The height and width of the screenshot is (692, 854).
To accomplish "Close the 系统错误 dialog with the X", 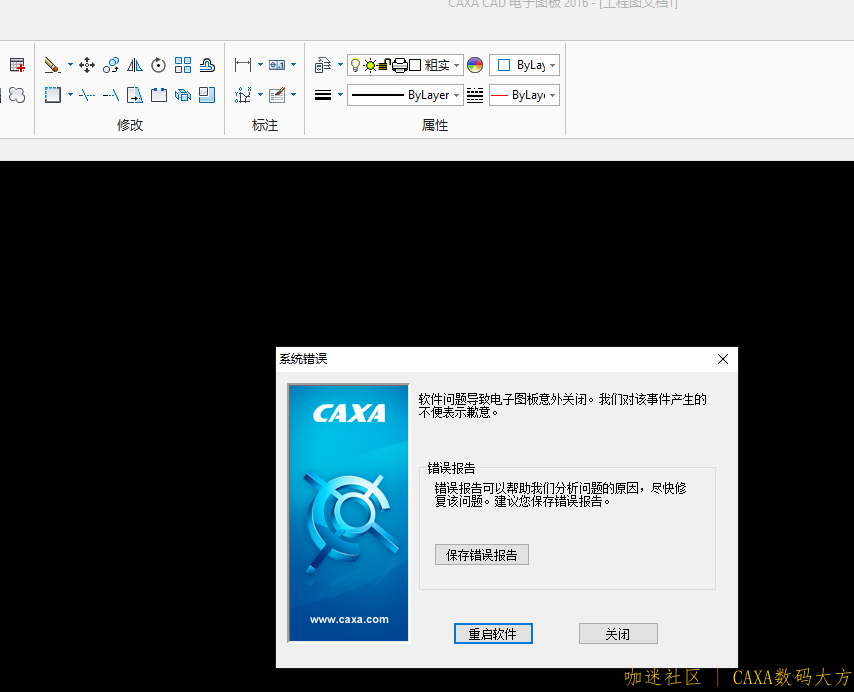I will click(723, 359).
